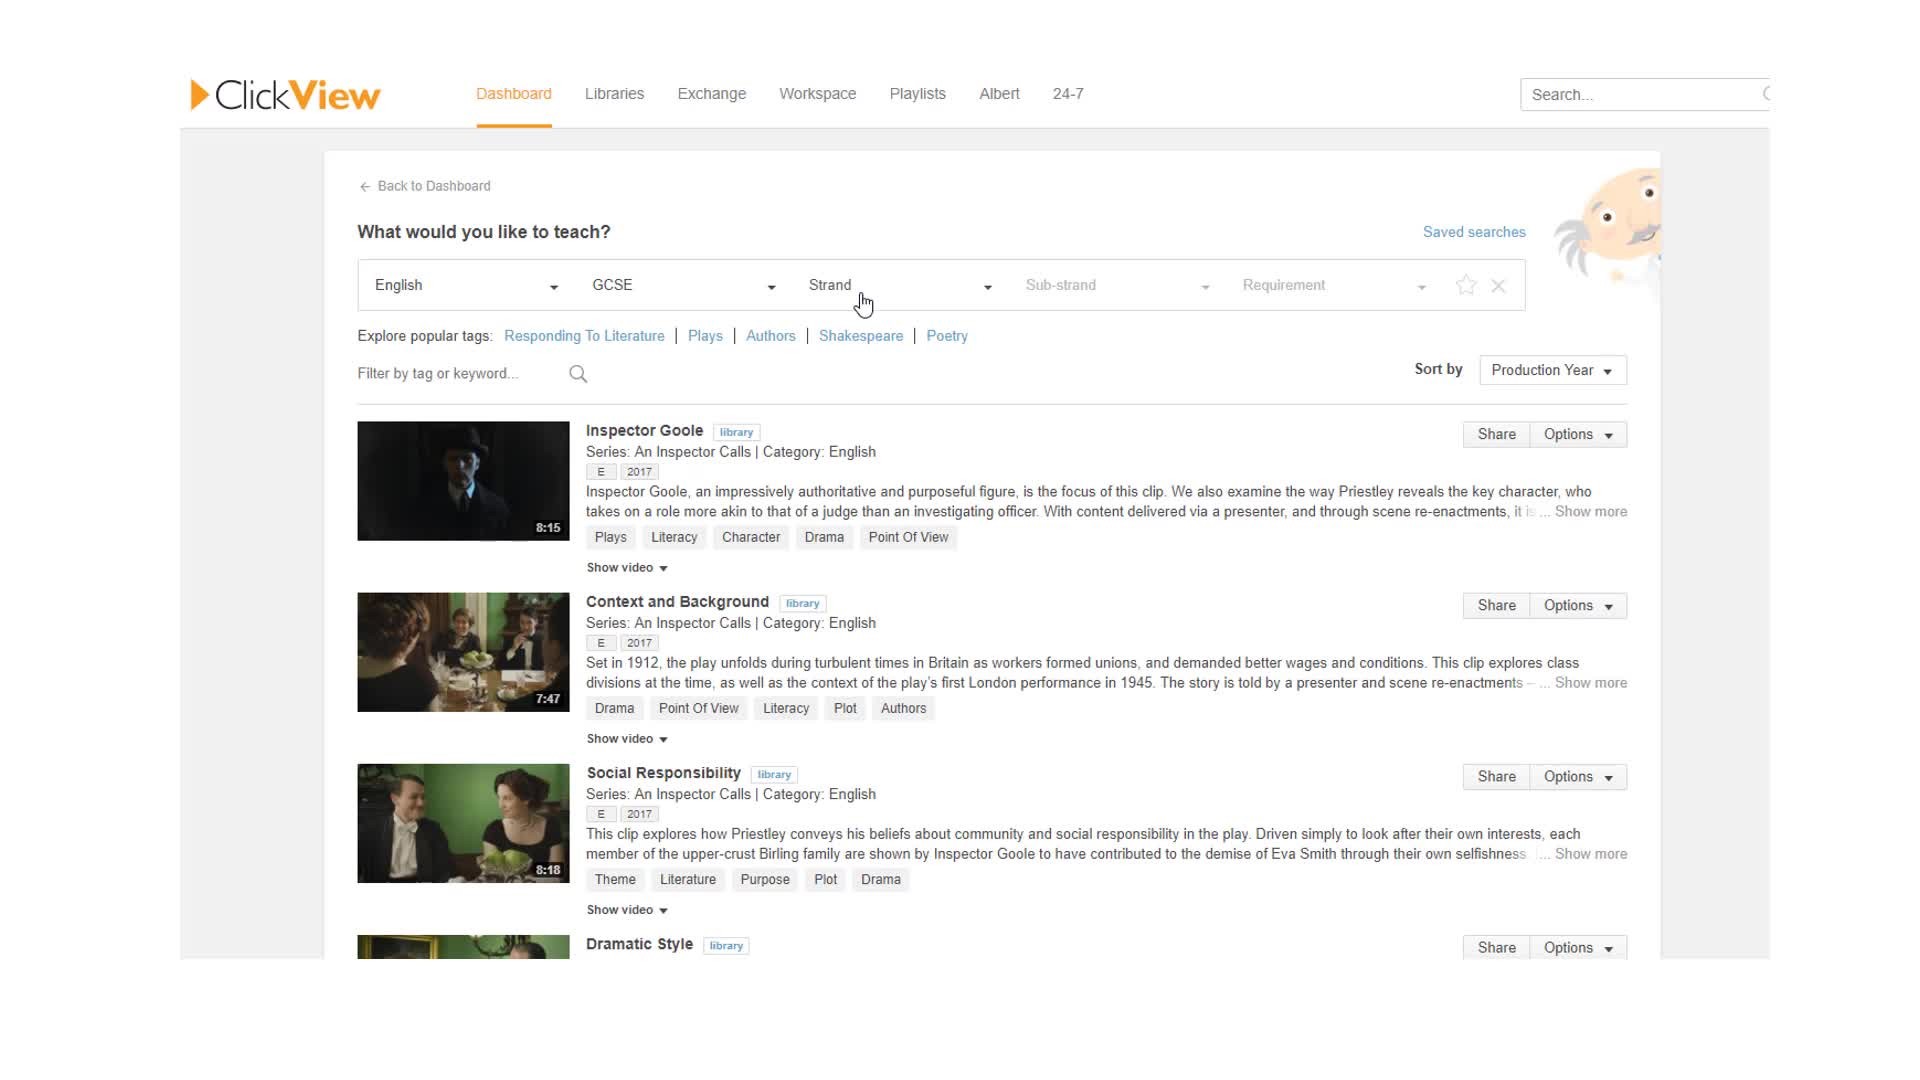Open Options menu for Inspector Goole
Screen dimensions: 1920x1080
[1578, 435]
